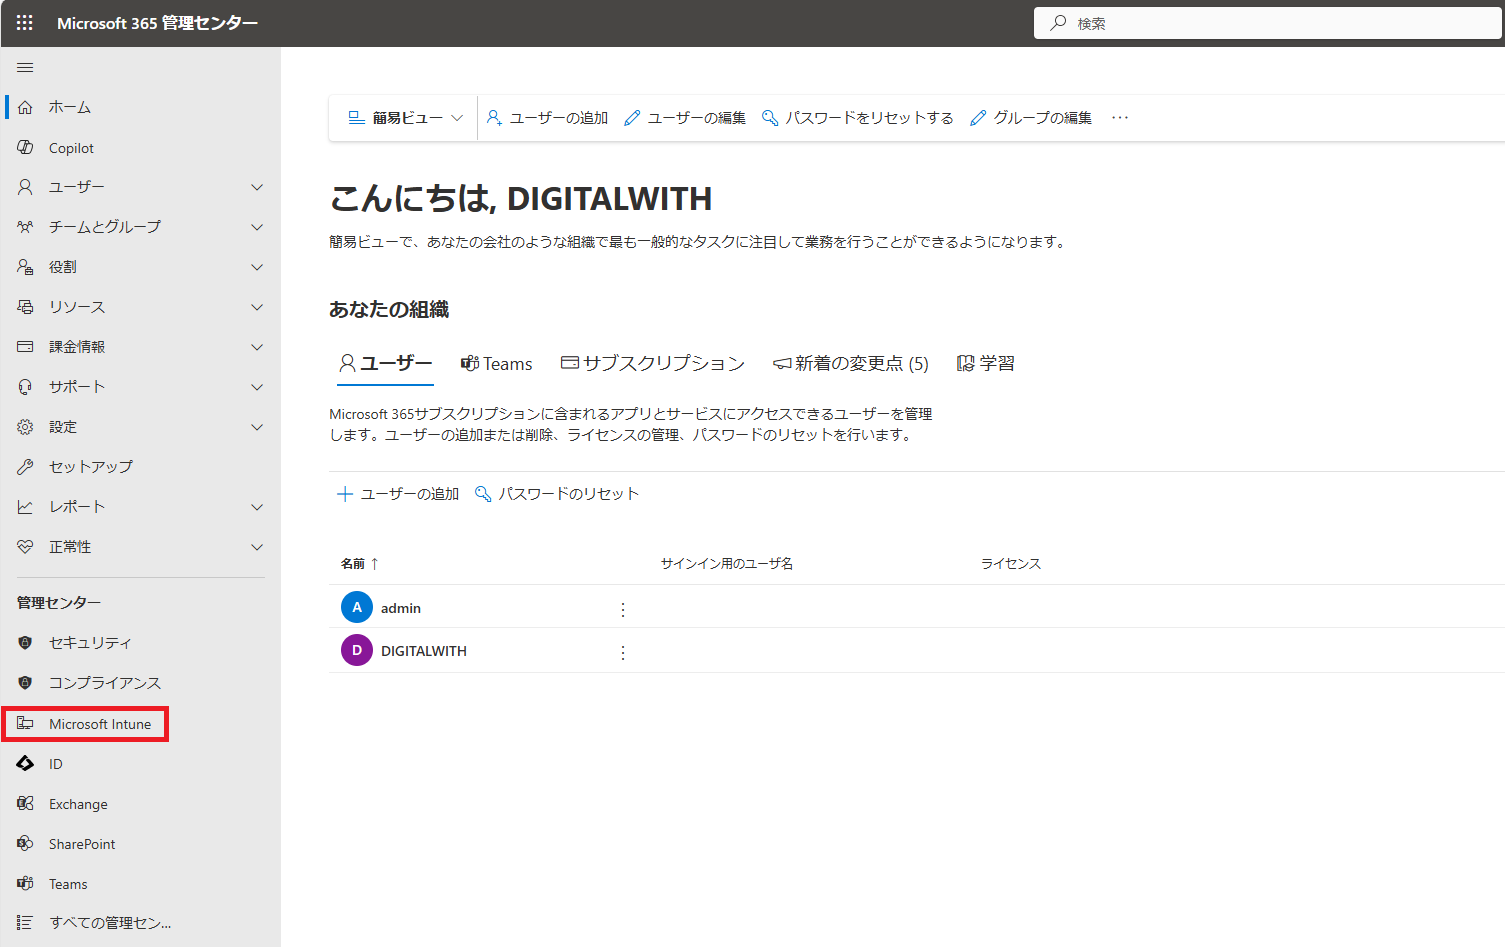
Task: Click the Home house icon in sidebar
Action: tap(25, 107)
